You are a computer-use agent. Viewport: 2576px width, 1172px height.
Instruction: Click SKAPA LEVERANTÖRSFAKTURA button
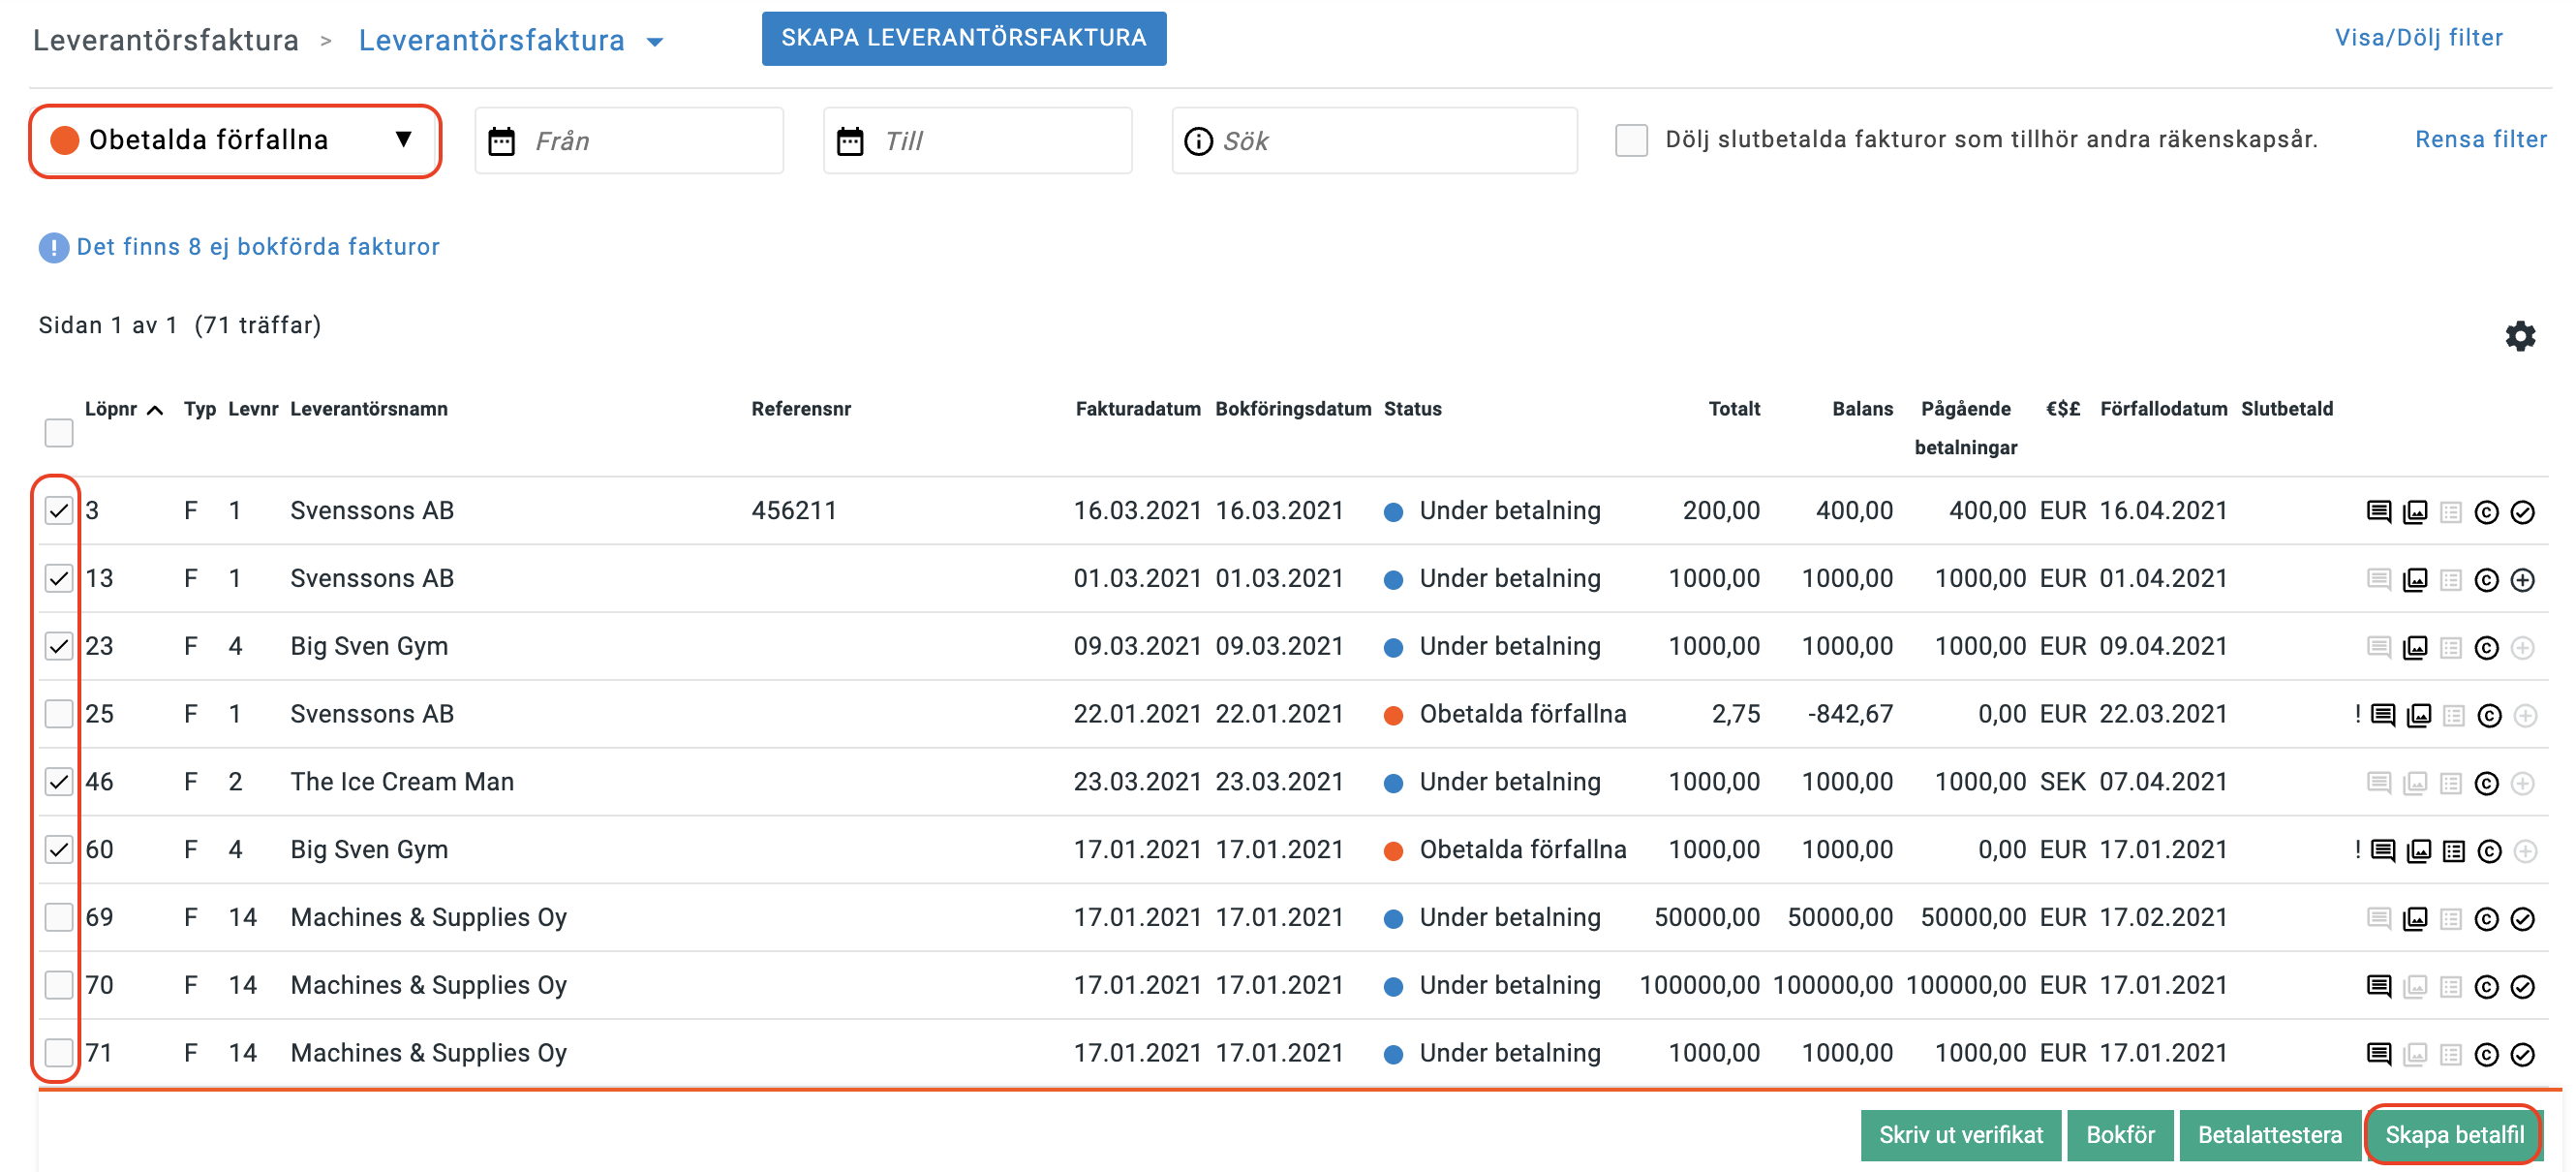[x=964, y=38]
